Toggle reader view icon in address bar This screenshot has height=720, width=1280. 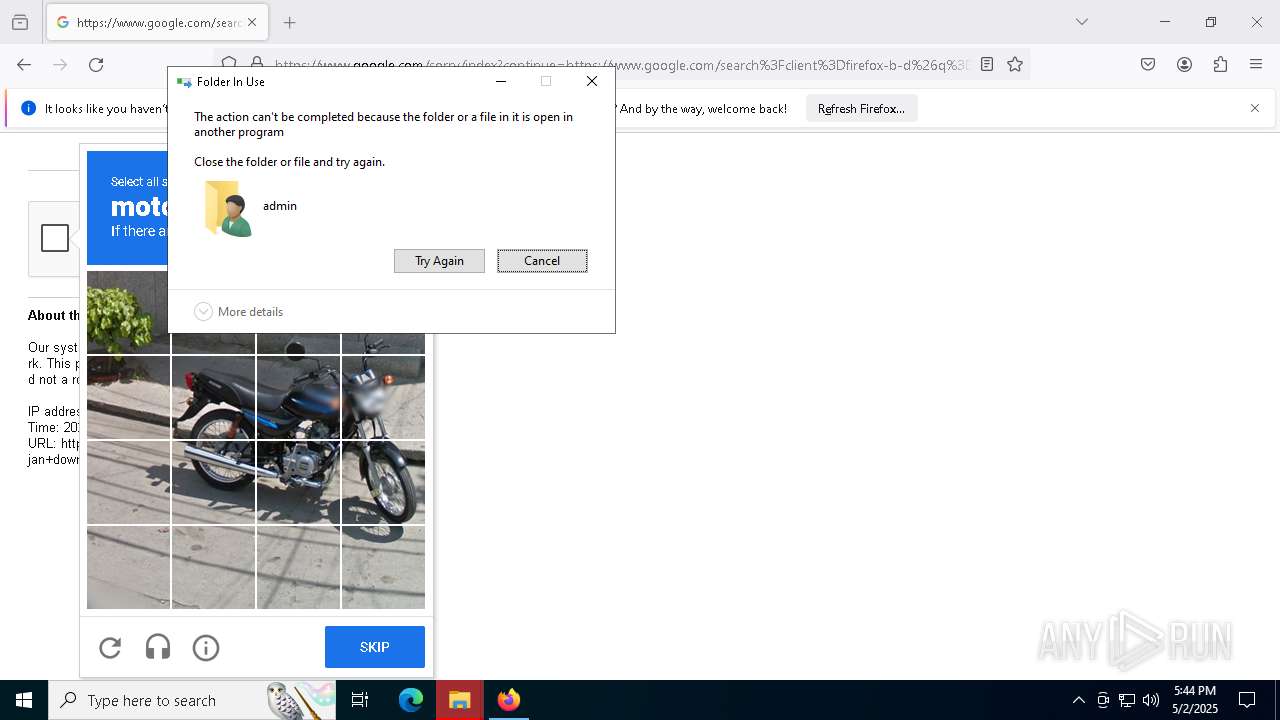pyautogui.click(x=987, y=65)
